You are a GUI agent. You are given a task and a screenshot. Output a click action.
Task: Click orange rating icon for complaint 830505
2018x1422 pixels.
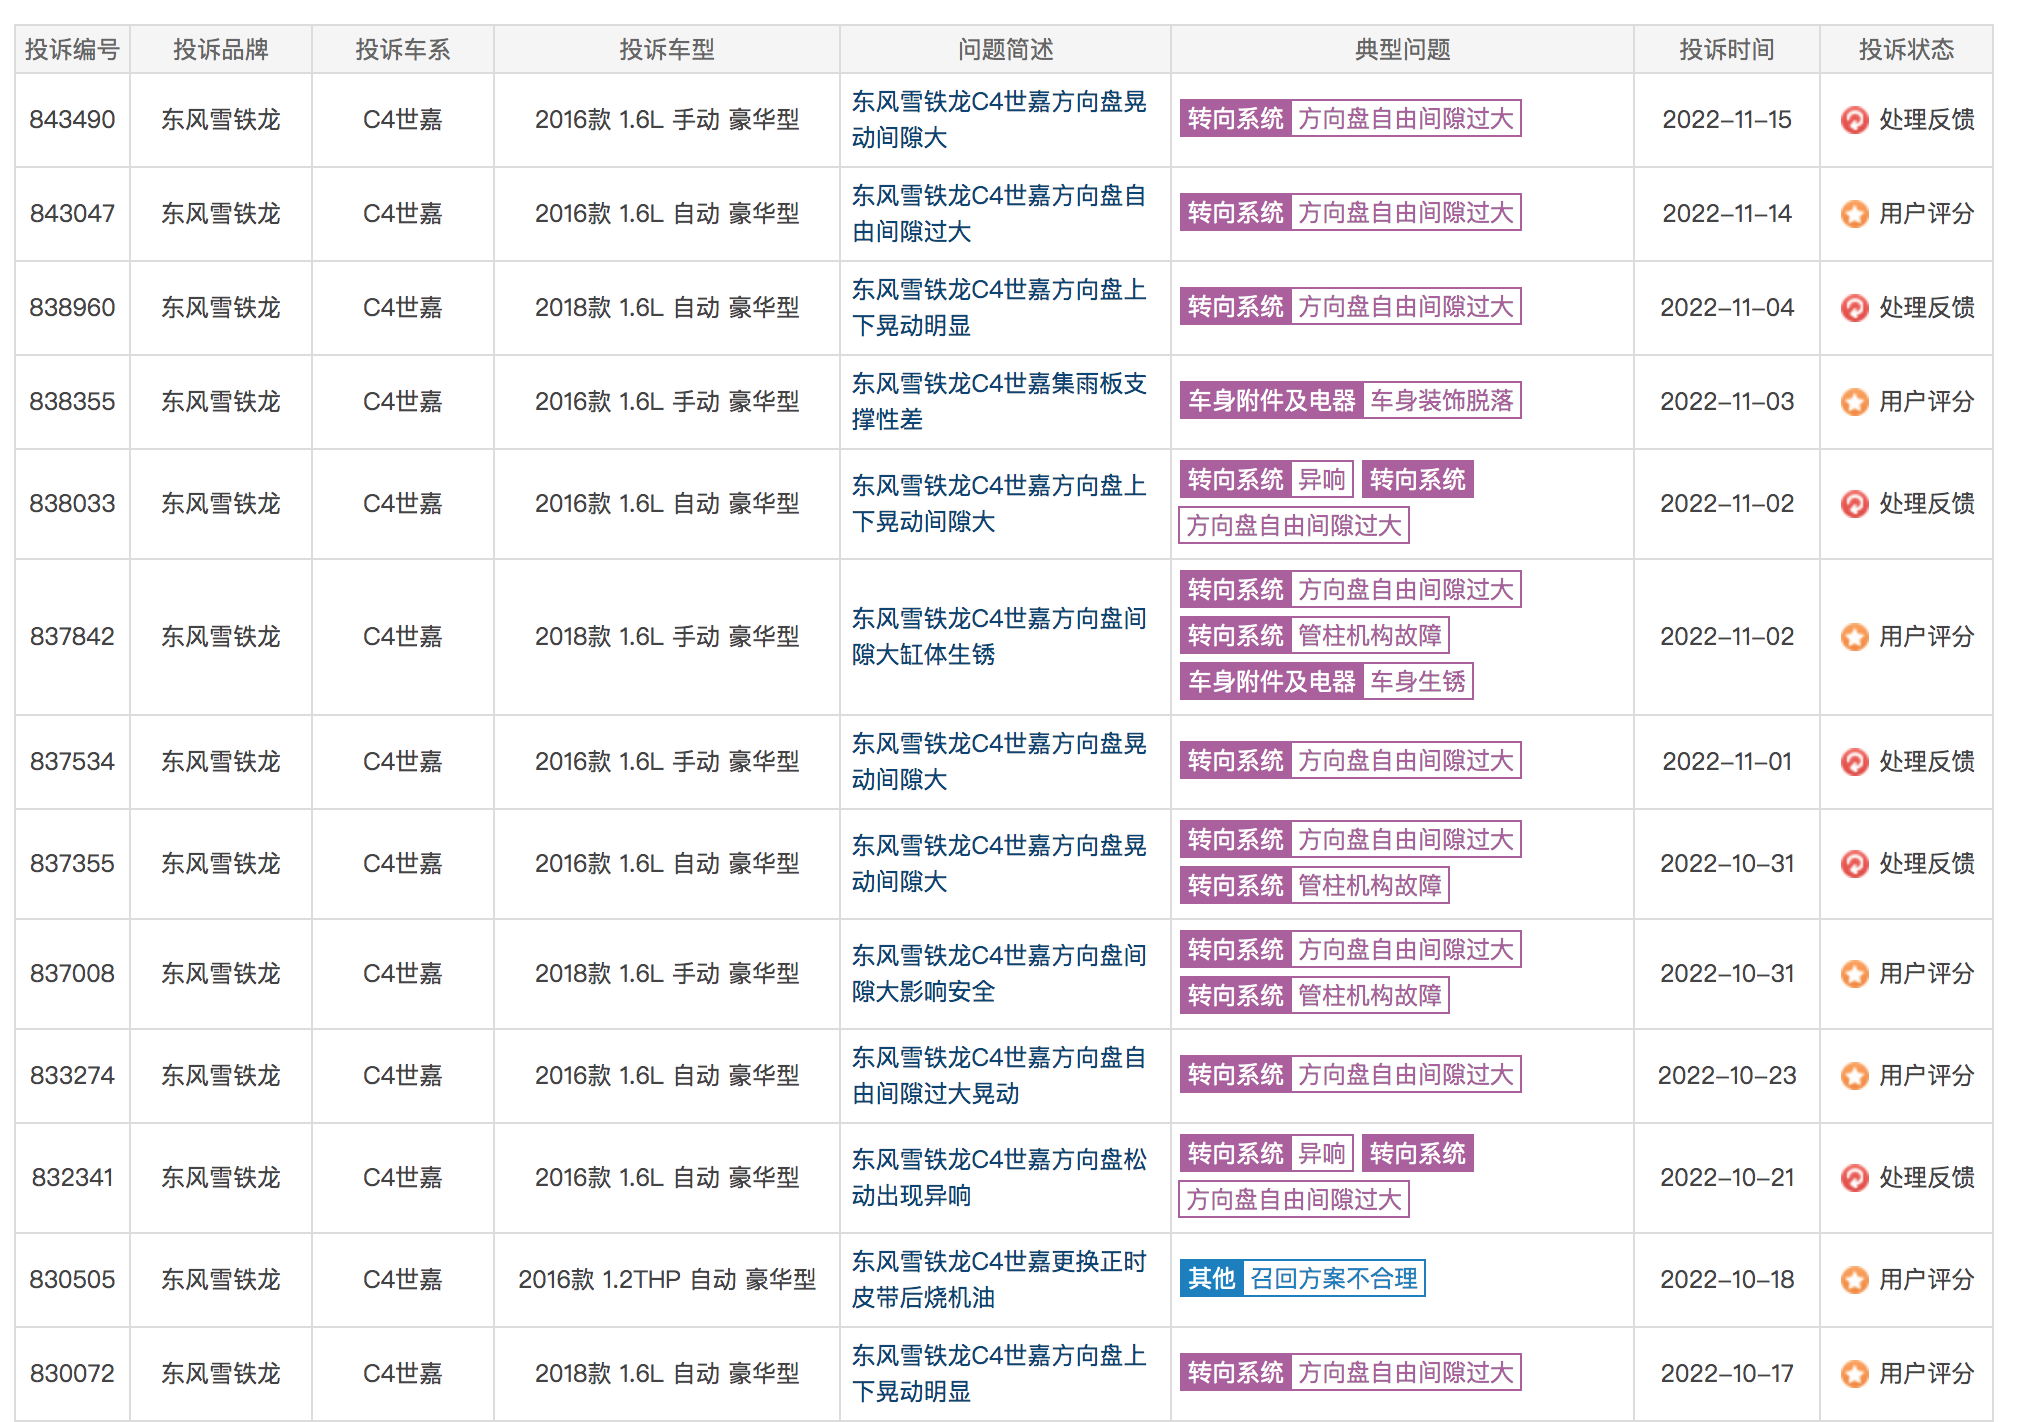point(1854,1280)
